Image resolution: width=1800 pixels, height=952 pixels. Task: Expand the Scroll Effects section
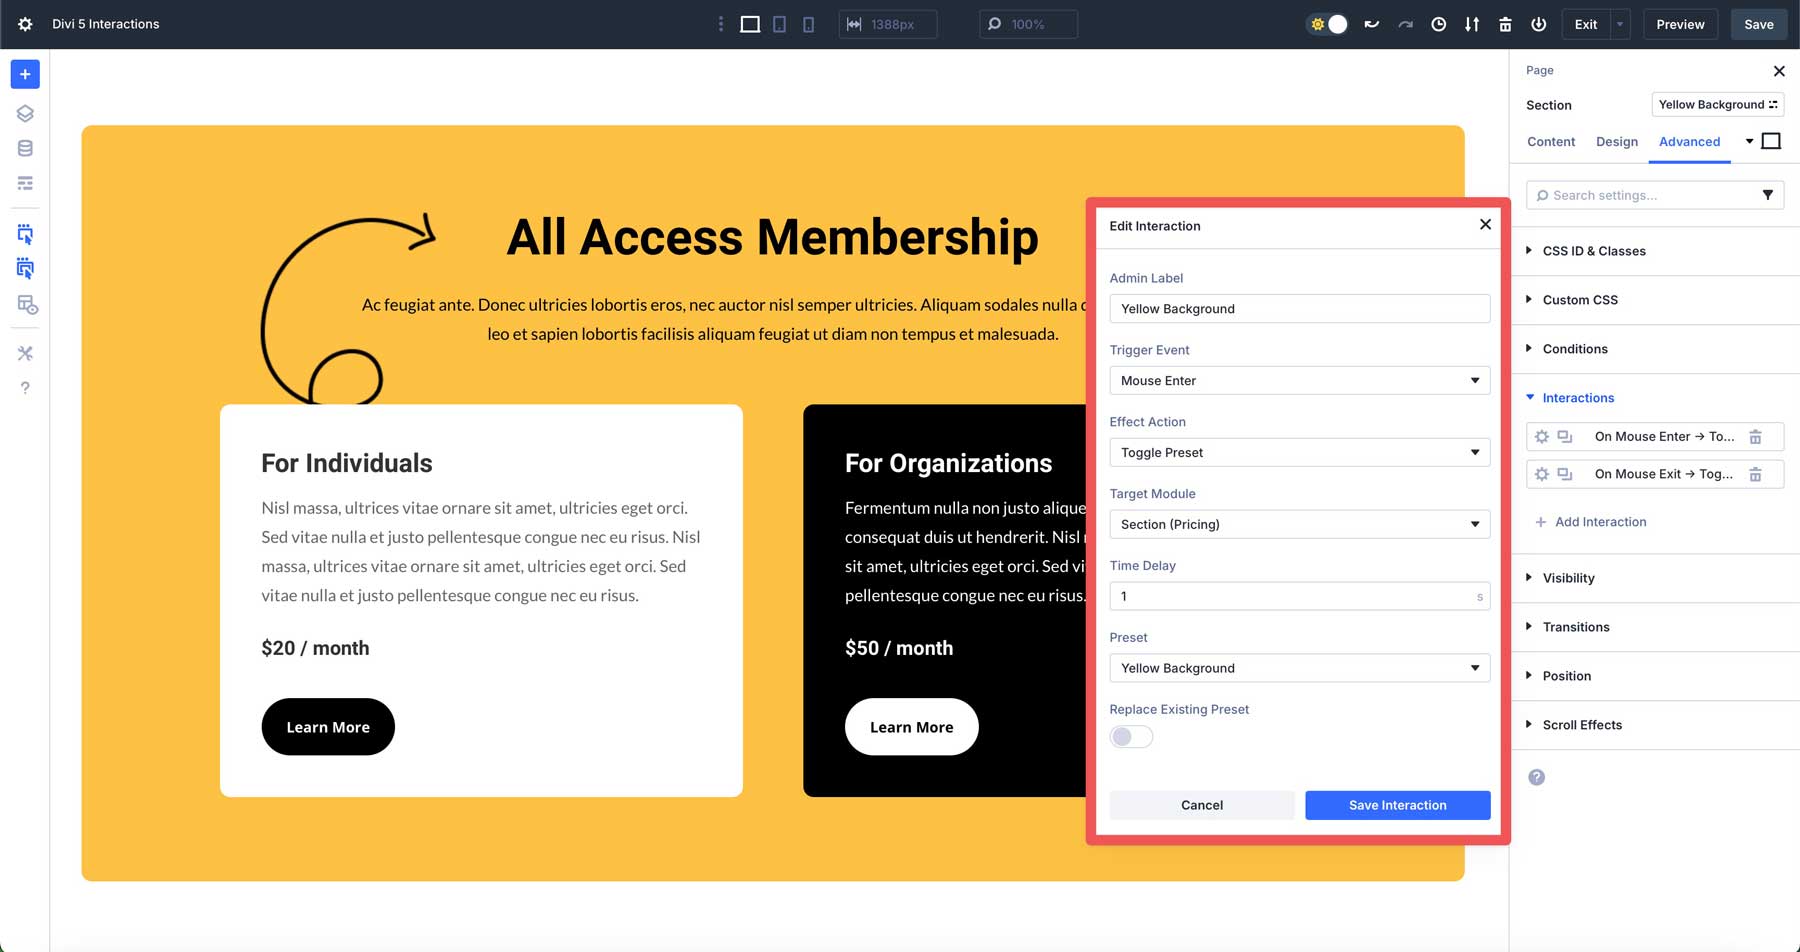1582,724
